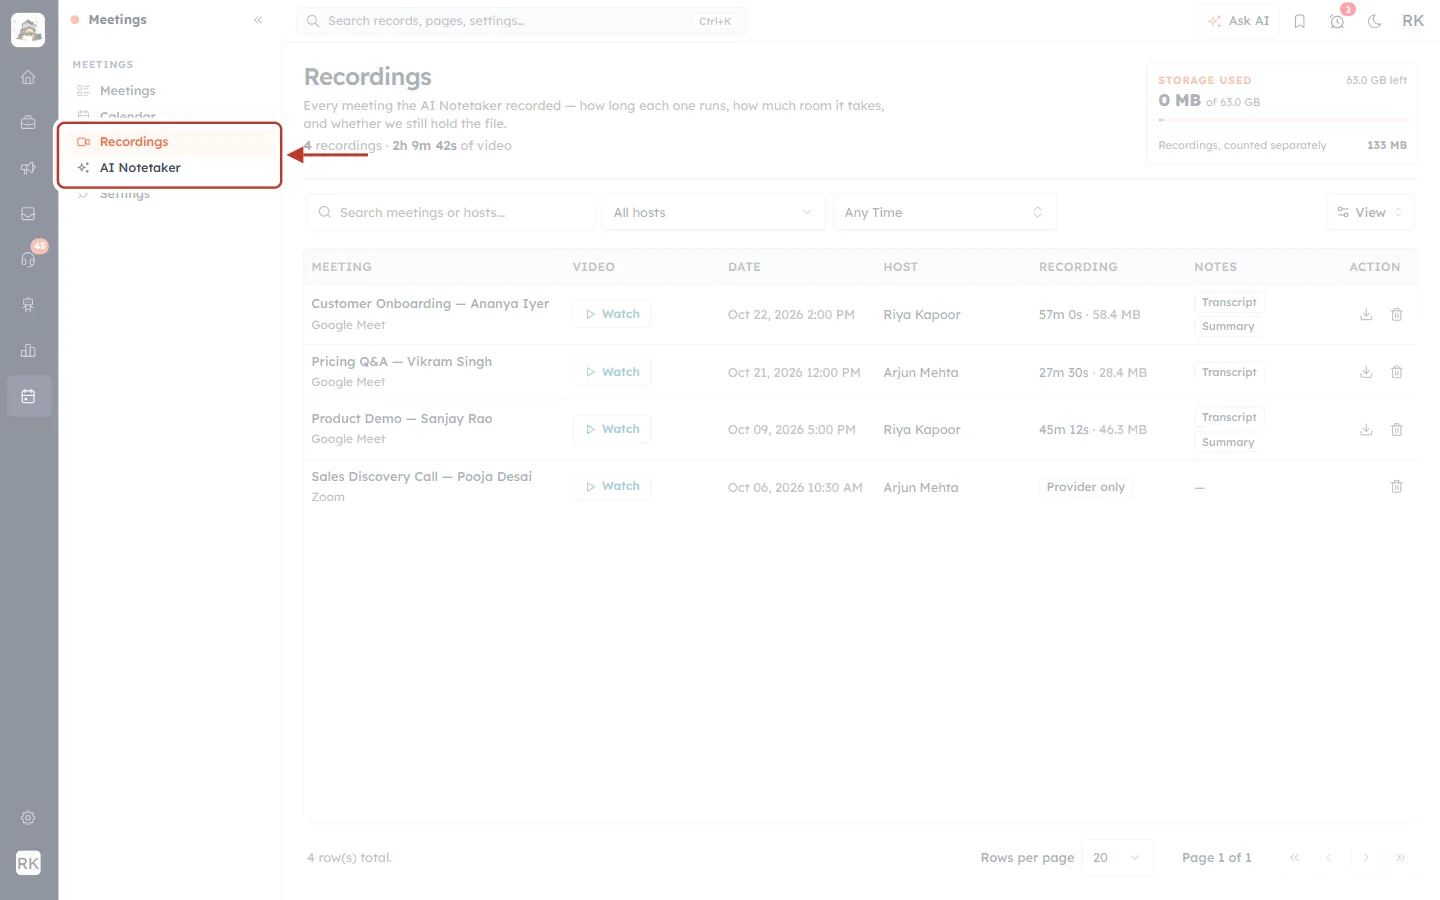Screen dimensions: 1440x900
Task: Open the RK user avatar in top bar
Action: coord(1413,21)
